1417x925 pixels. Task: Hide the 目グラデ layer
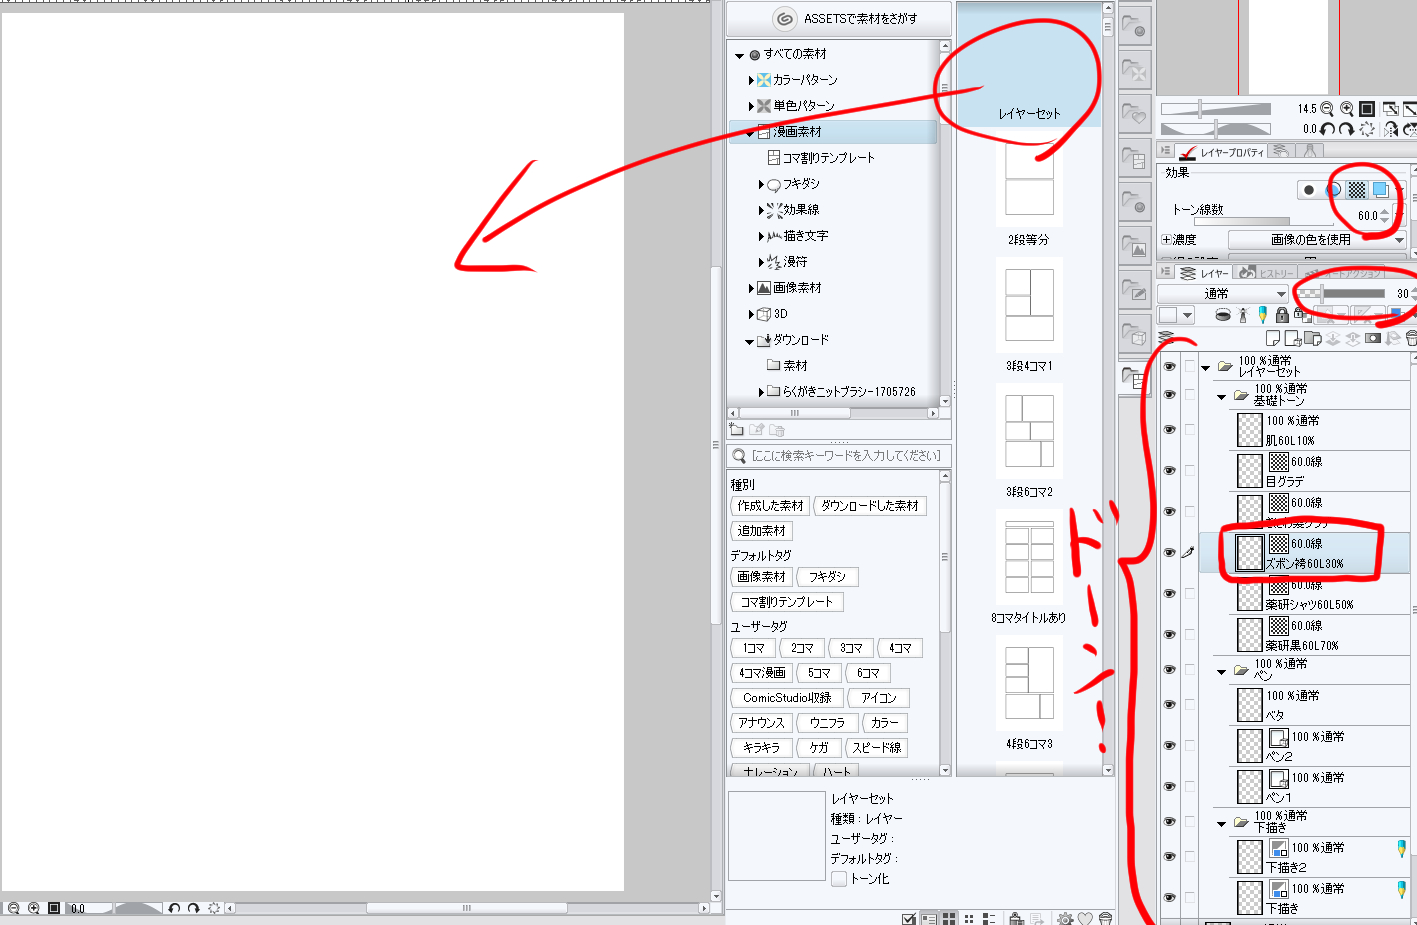click(x=1169, y=470)
